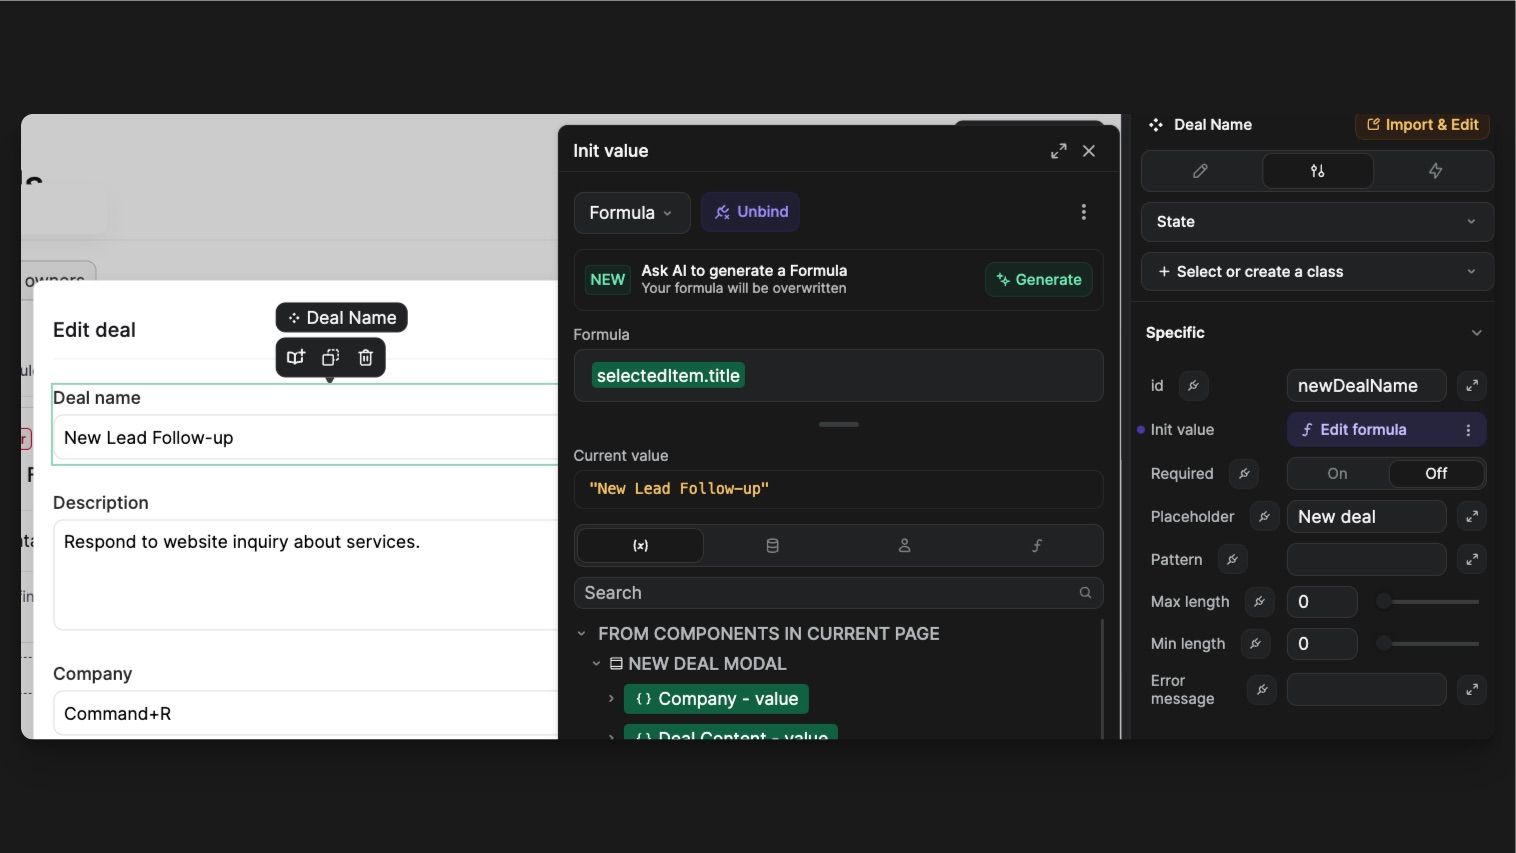
Task: Open the three-dot menu beside Unbind
Action: [x=1083, y=212]
